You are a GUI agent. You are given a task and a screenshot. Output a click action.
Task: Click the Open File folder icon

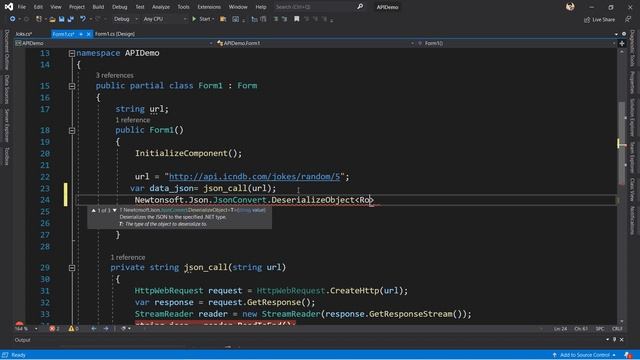pos(52,19)
